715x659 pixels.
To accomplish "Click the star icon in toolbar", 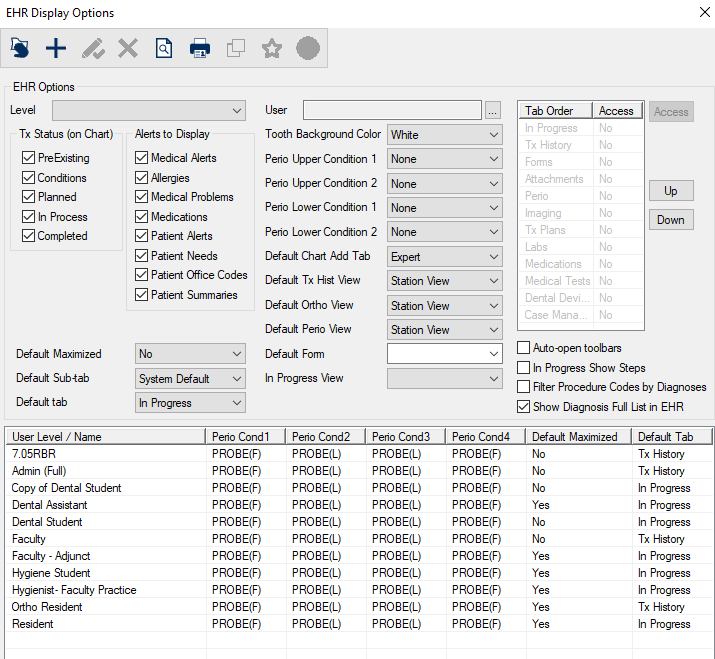I will tap(271, 47).
